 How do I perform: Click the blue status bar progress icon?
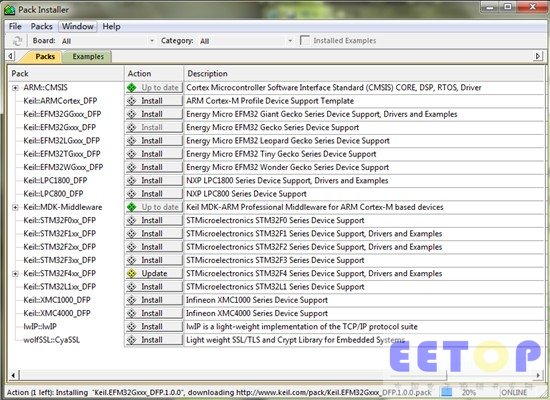(x=447, y=392)
